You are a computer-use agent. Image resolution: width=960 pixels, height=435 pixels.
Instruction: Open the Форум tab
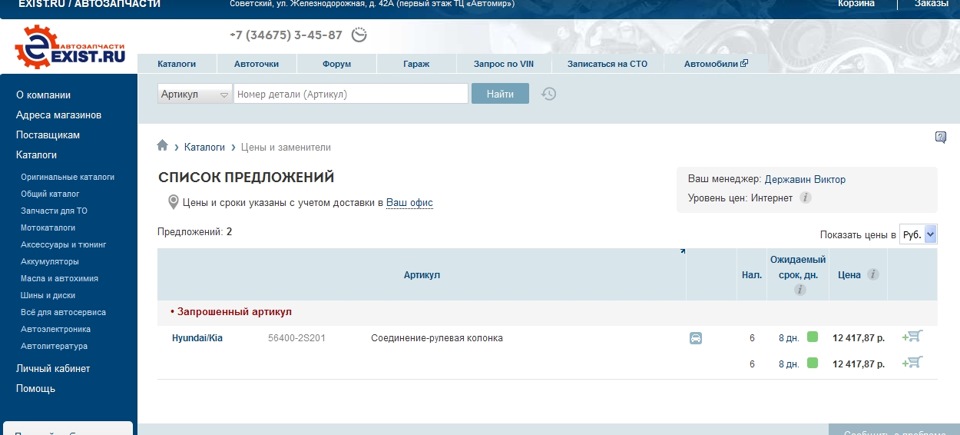[x=337, y=64]
